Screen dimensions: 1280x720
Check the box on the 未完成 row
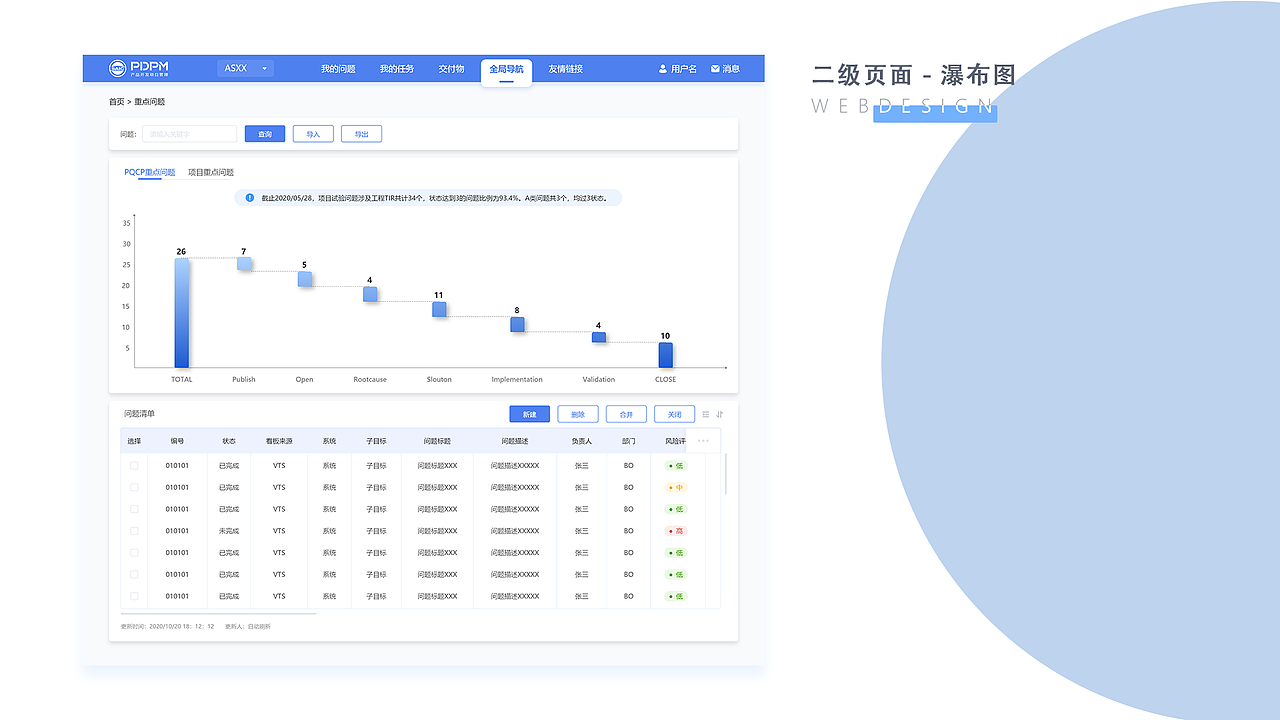[x=134, y=531]
